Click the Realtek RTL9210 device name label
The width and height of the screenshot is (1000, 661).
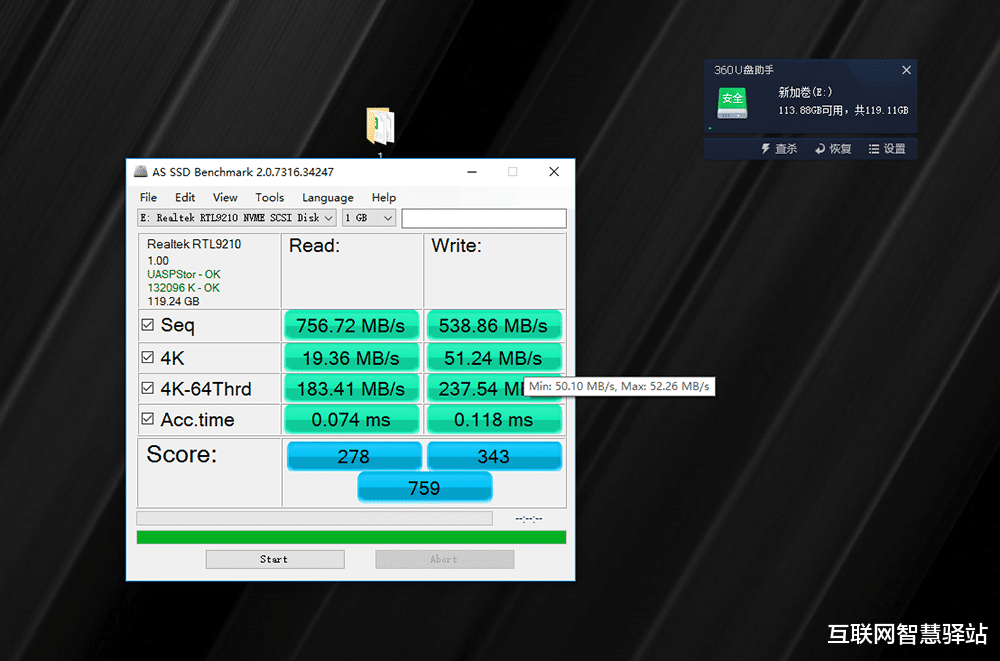pyautogui.click(x=194, y=244)
